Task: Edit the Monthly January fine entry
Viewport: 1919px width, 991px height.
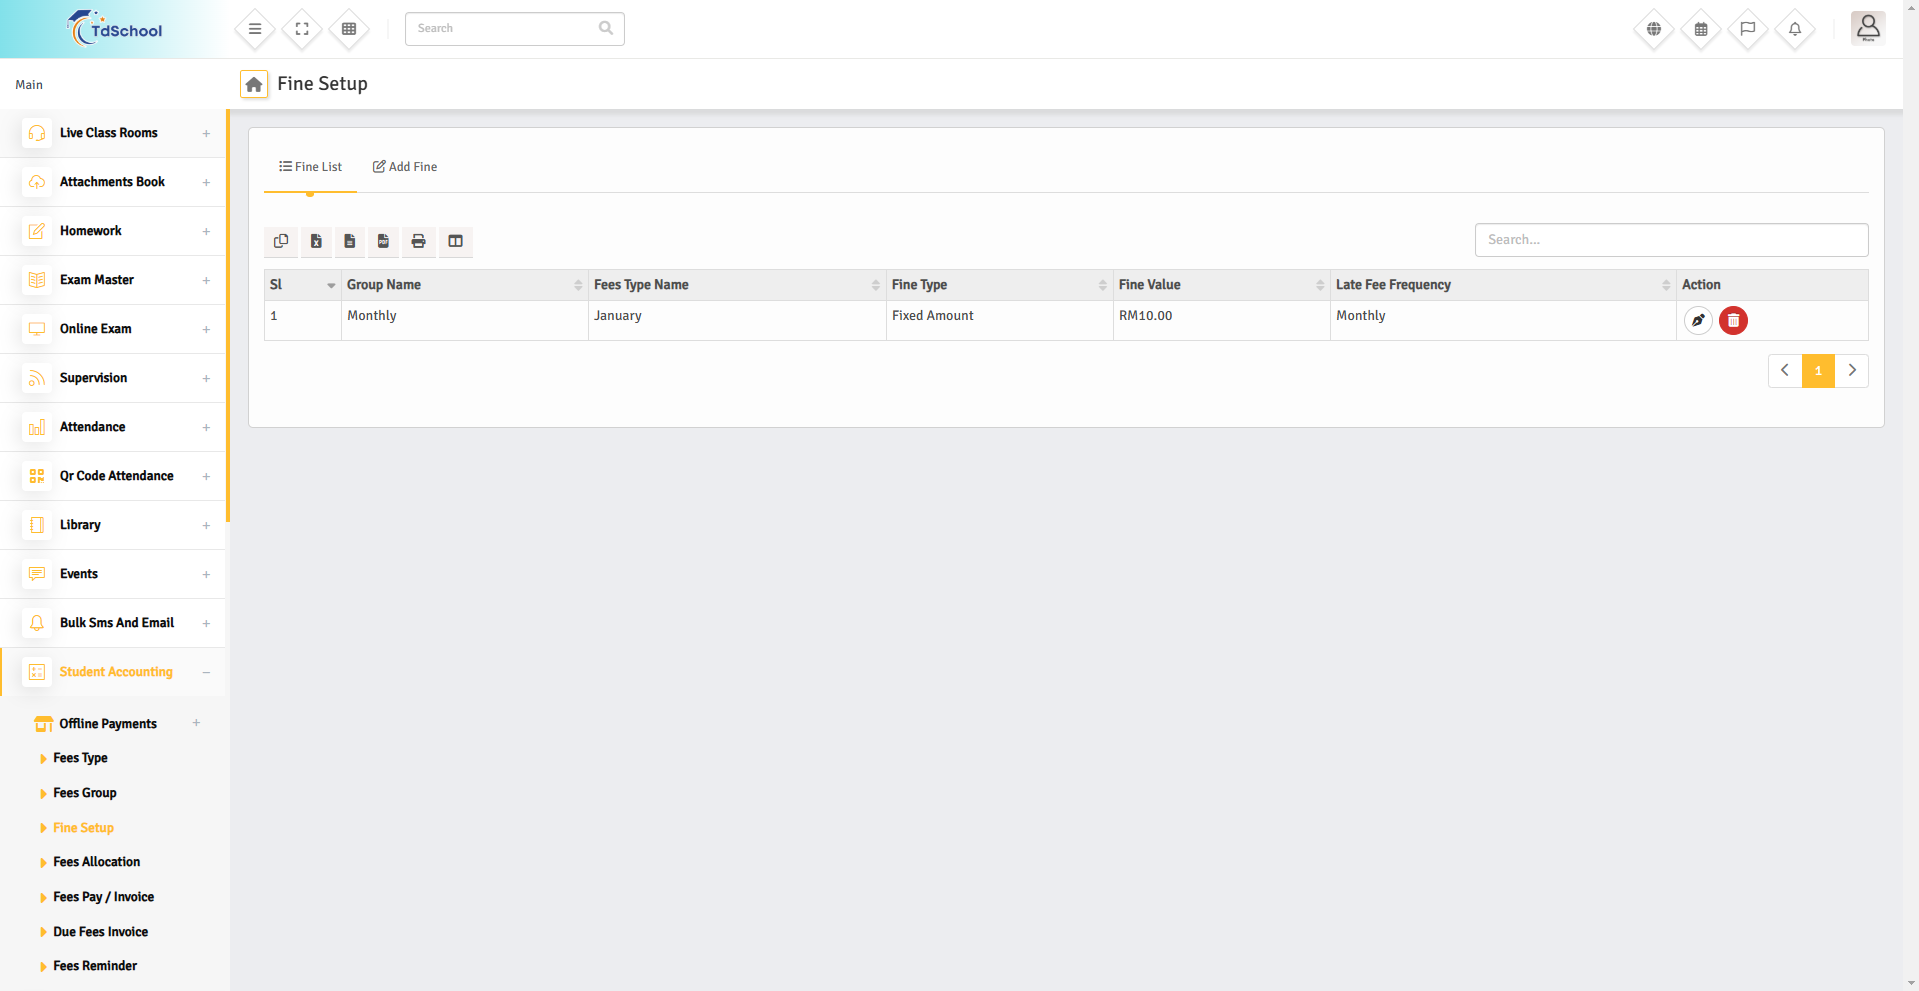Action: click(x=1698, y=321)
